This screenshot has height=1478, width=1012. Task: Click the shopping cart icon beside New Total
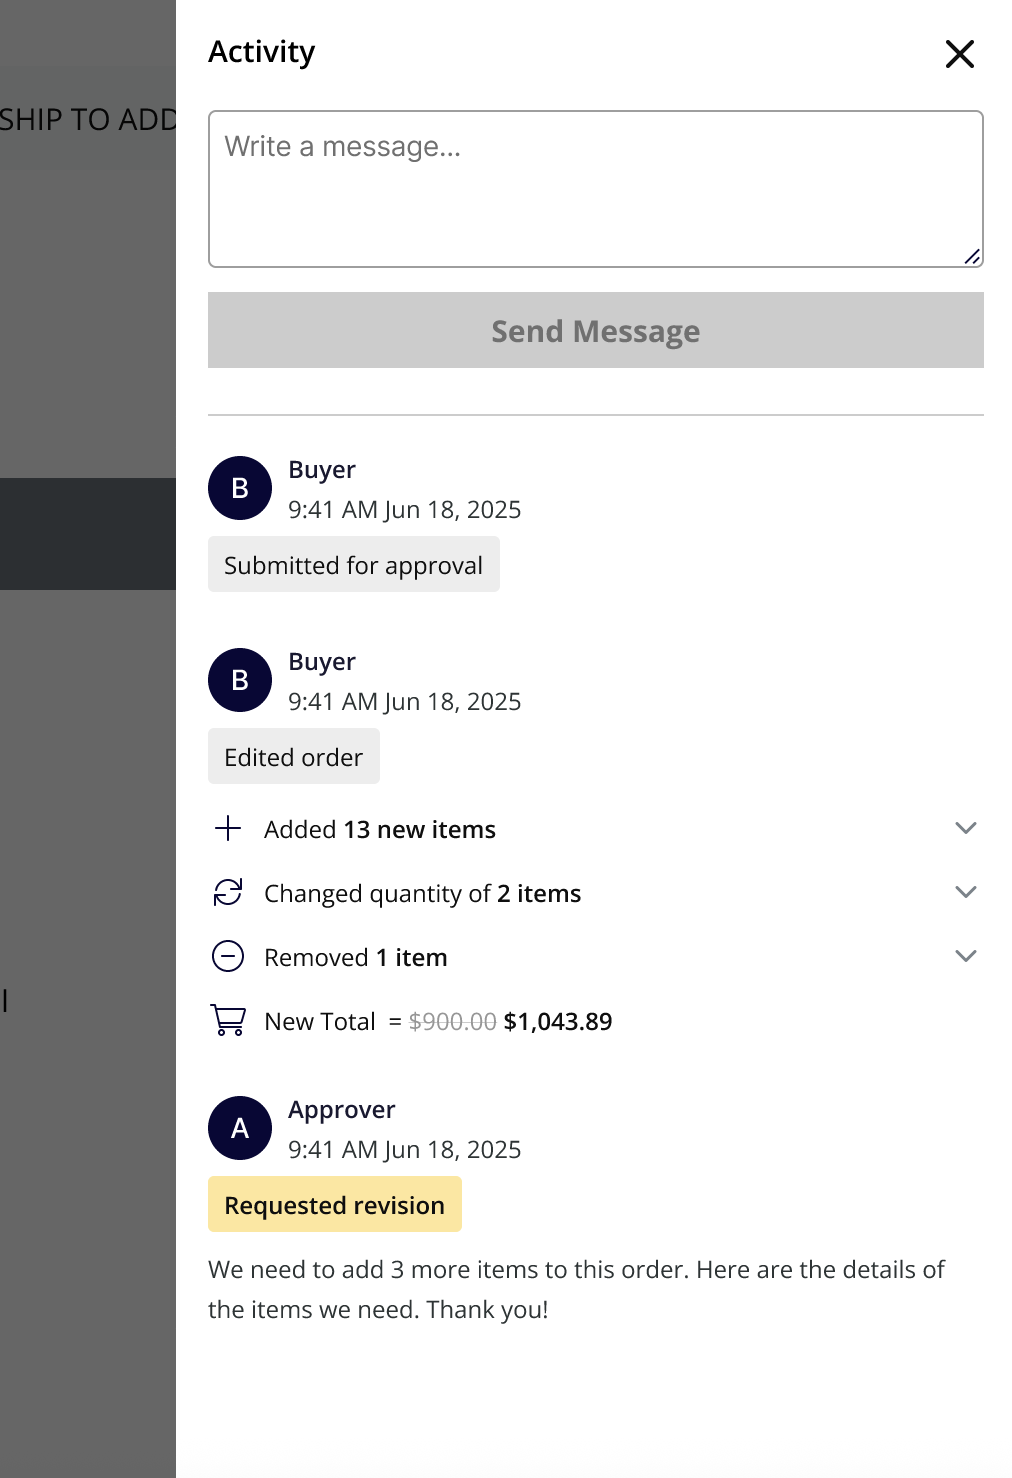(227, 1021)
